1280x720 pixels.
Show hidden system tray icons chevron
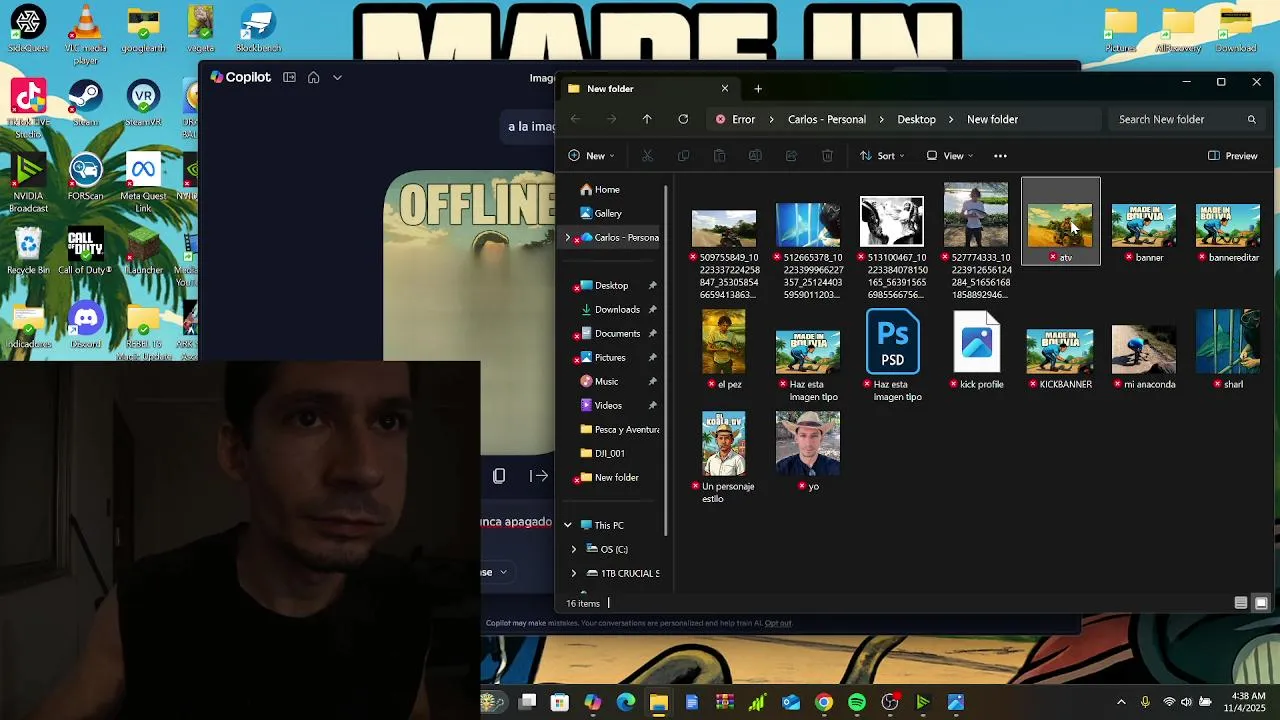pyautogui.click(x=1121, y=702)
